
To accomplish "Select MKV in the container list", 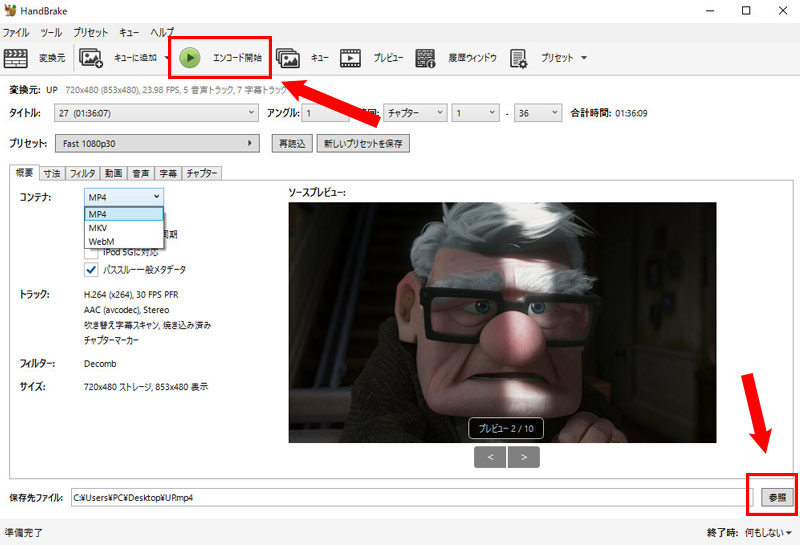I will click(123, 228).
